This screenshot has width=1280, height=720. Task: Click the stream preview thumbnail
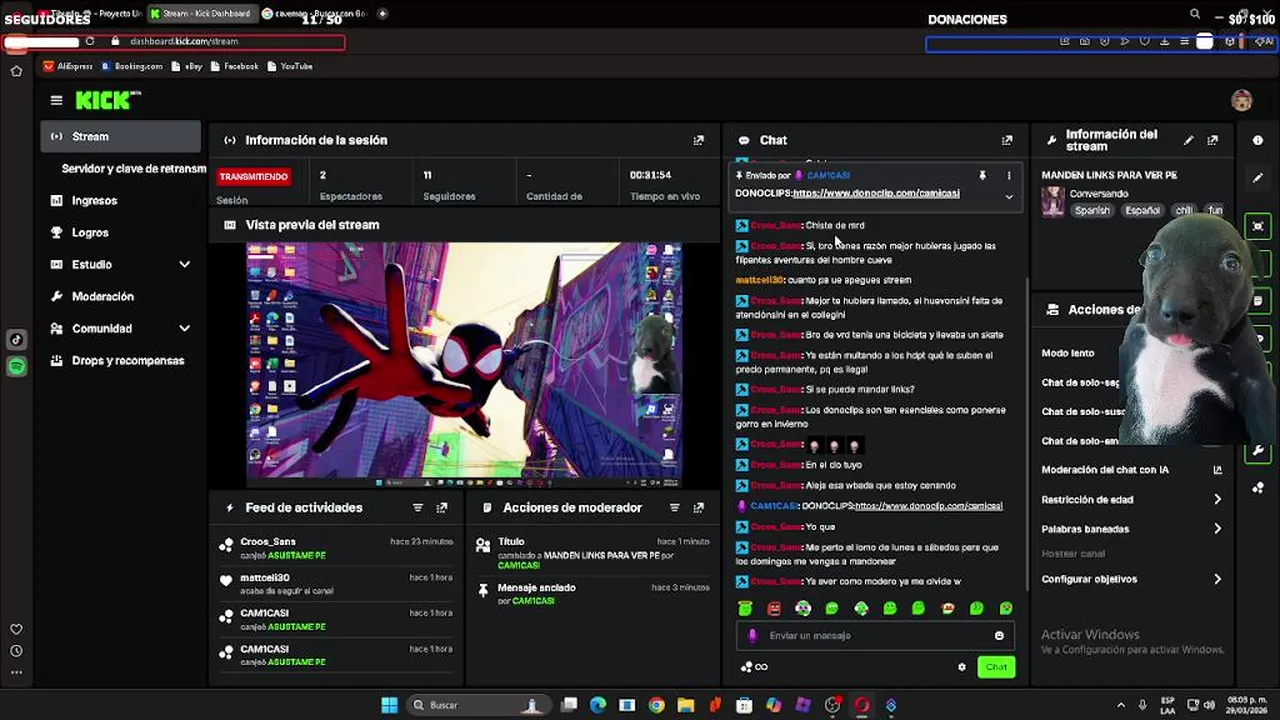(465, 364)
